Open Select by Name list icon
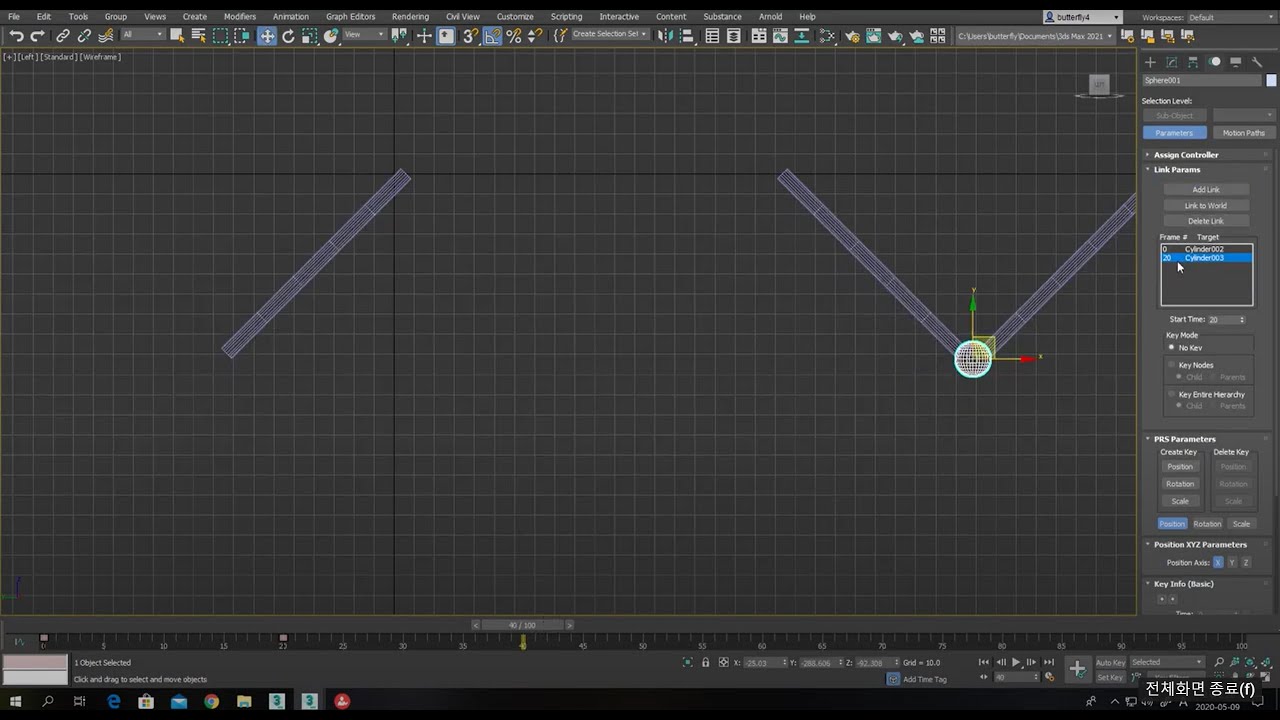 coord(198,36)
